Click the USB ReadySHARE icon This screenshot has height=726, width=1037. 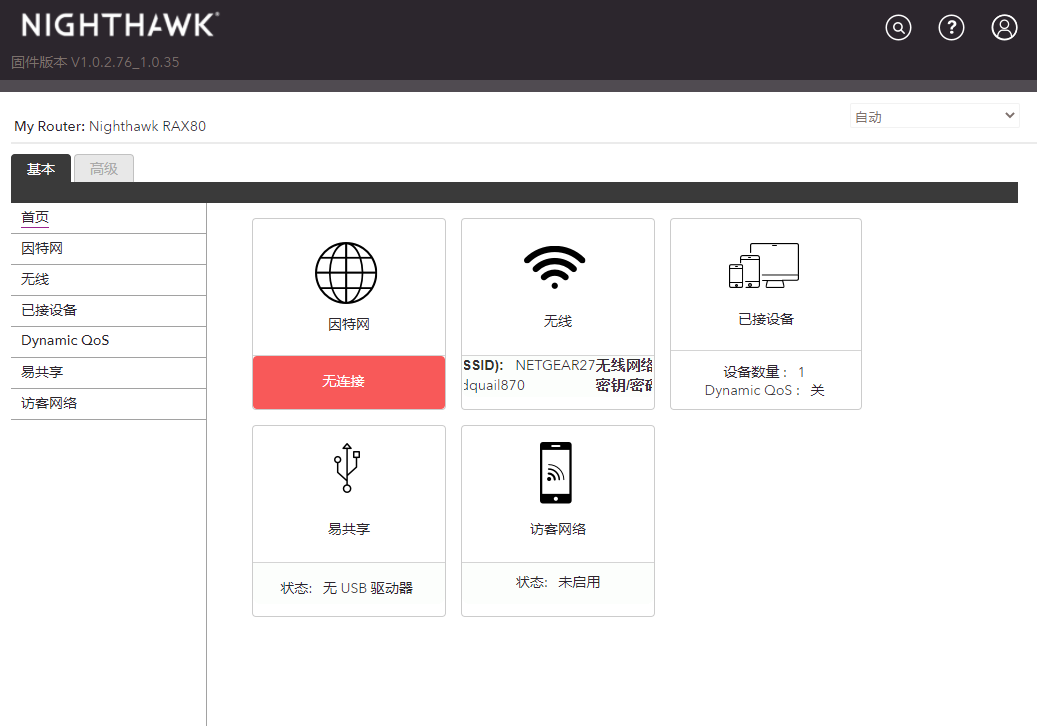coord(347,467)
